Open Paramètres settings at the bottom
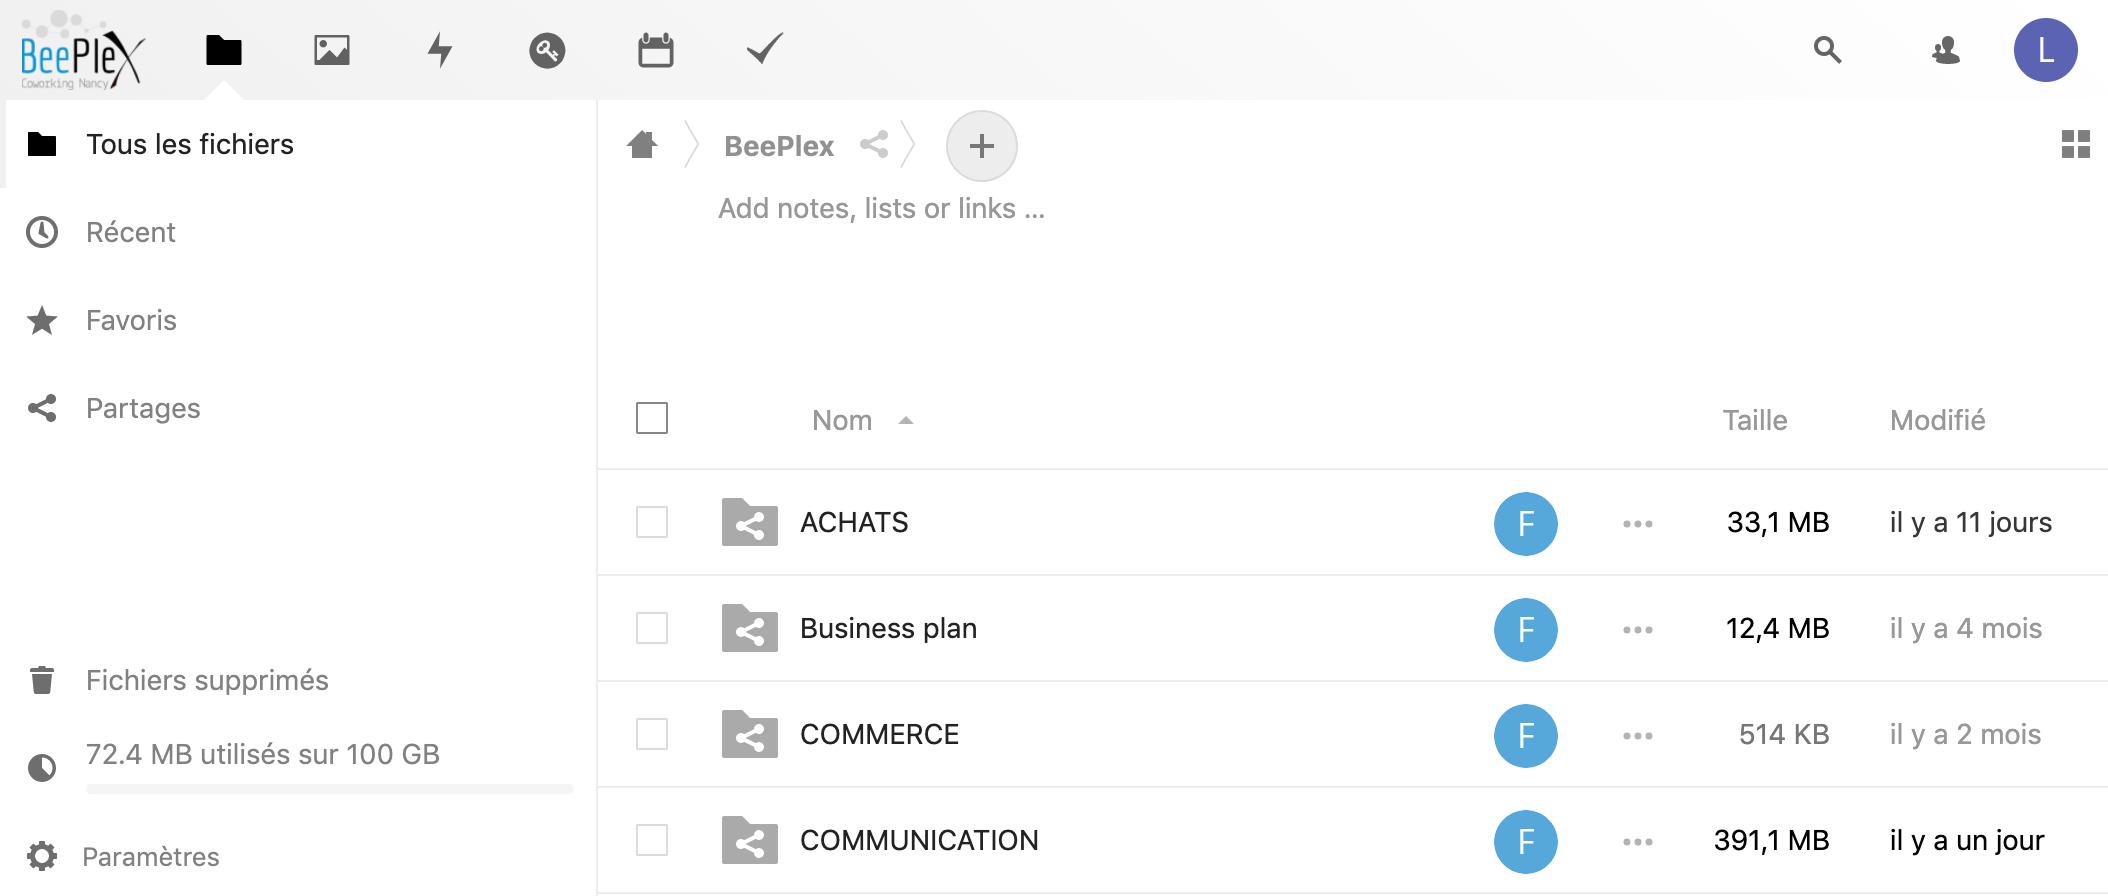The height and width of the screenshot is (896, 2108). click(x=150, y=856)
